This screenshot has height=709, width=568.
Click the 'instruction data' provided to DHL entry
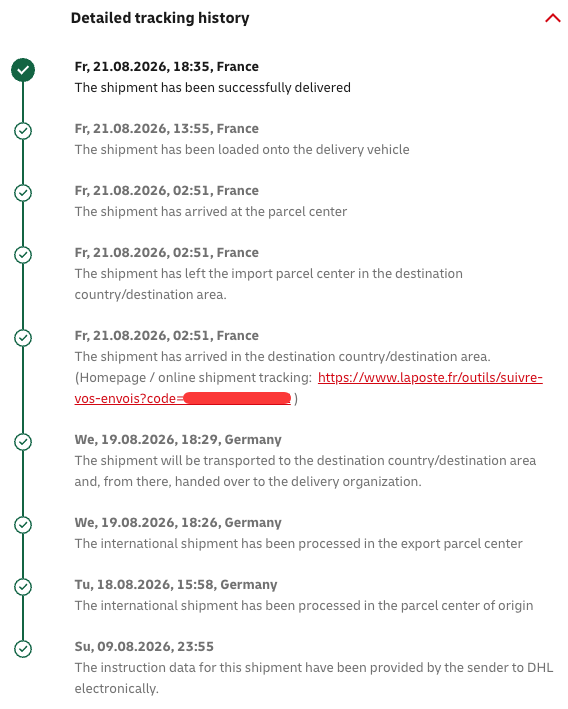click(x=314, y=678)
